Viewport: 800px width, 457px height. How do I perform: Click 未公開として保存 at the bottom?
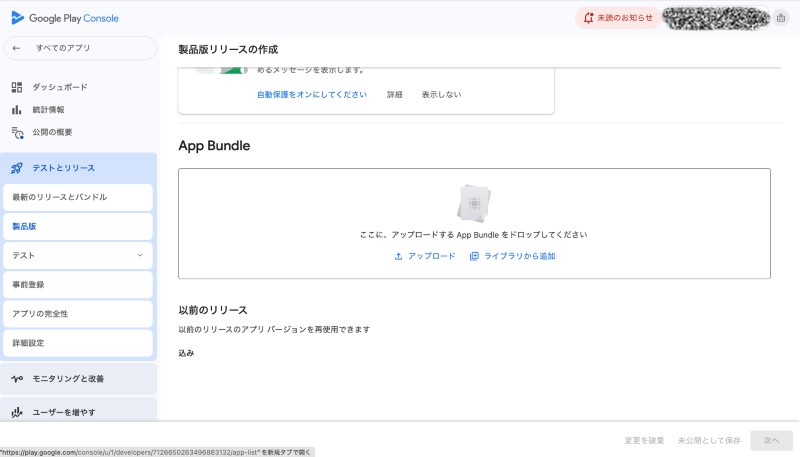(709, 440)
